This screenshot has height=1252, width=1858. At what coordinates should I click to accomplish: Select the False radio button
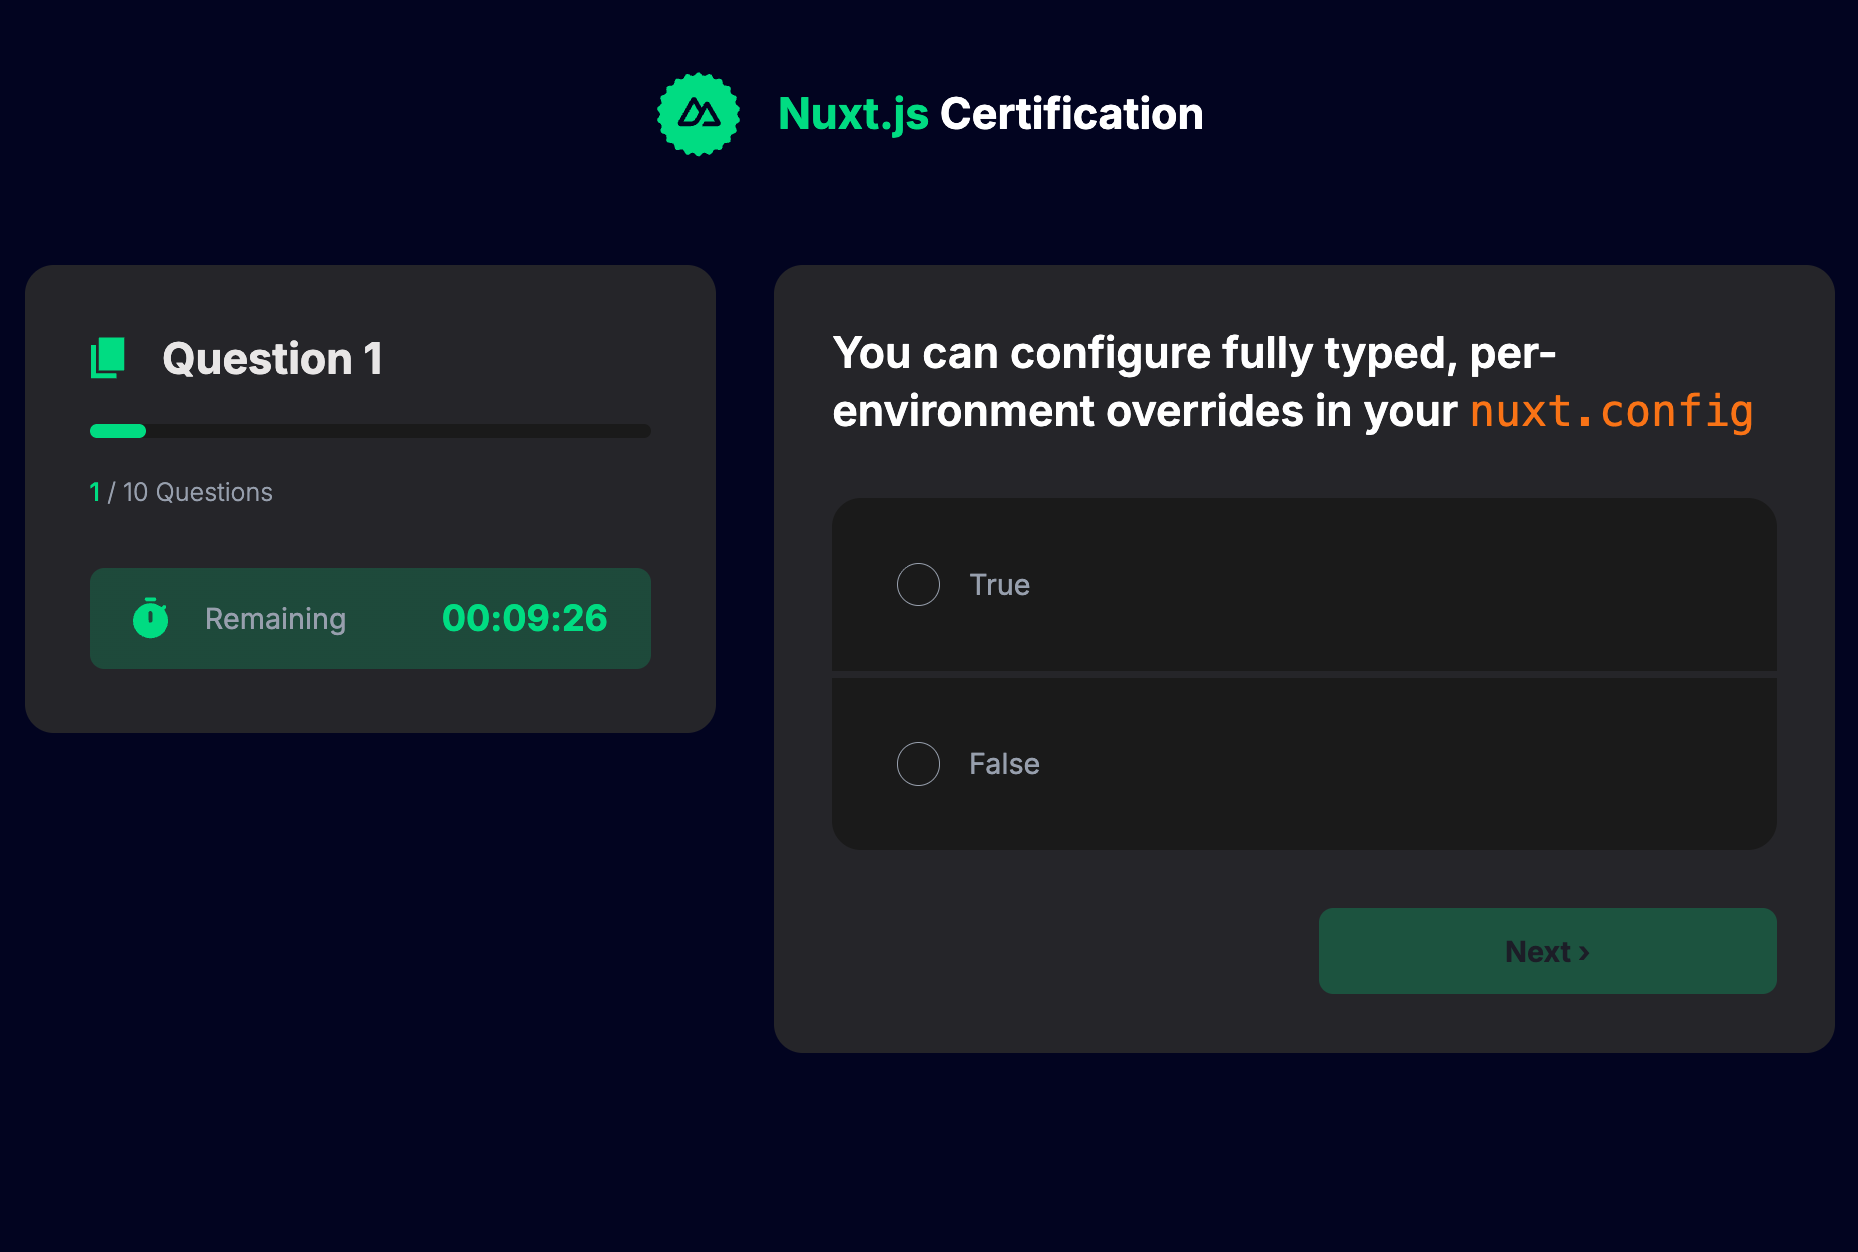[918, 764]
